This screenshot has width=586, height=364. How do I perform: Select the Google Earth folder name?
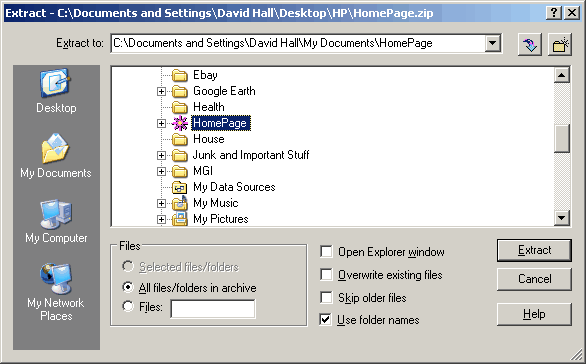(224, 91)
